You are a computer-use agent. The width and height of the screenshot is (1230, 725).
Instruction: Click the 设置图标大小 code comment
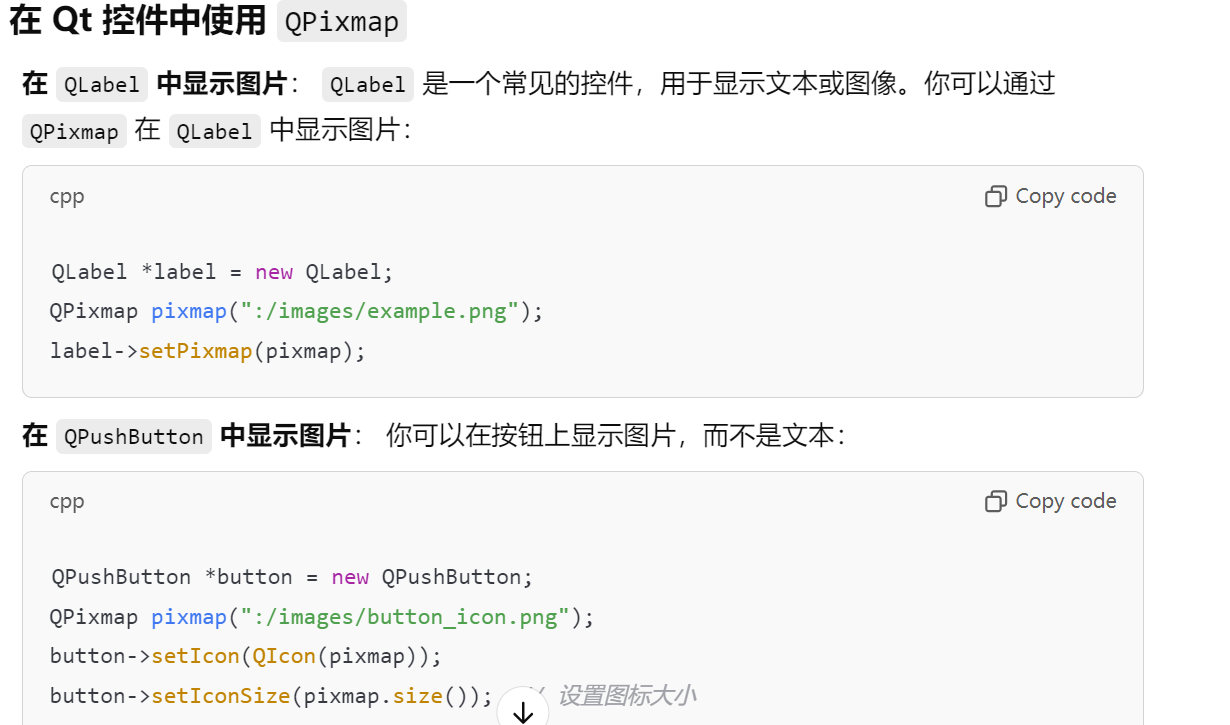626,696
